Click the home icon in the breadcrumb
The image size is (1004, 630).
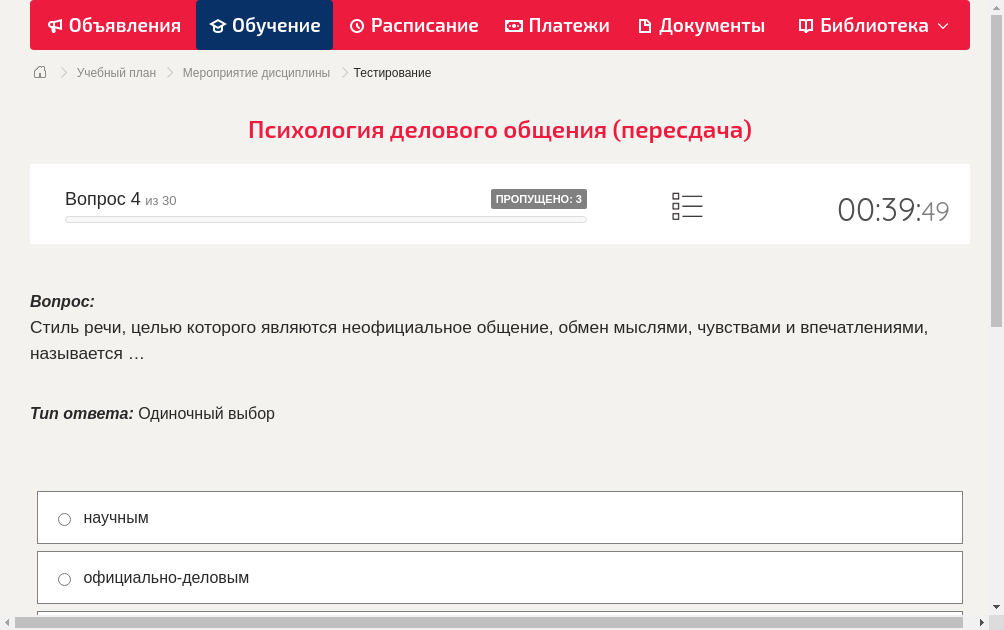(x=39, y=72)
